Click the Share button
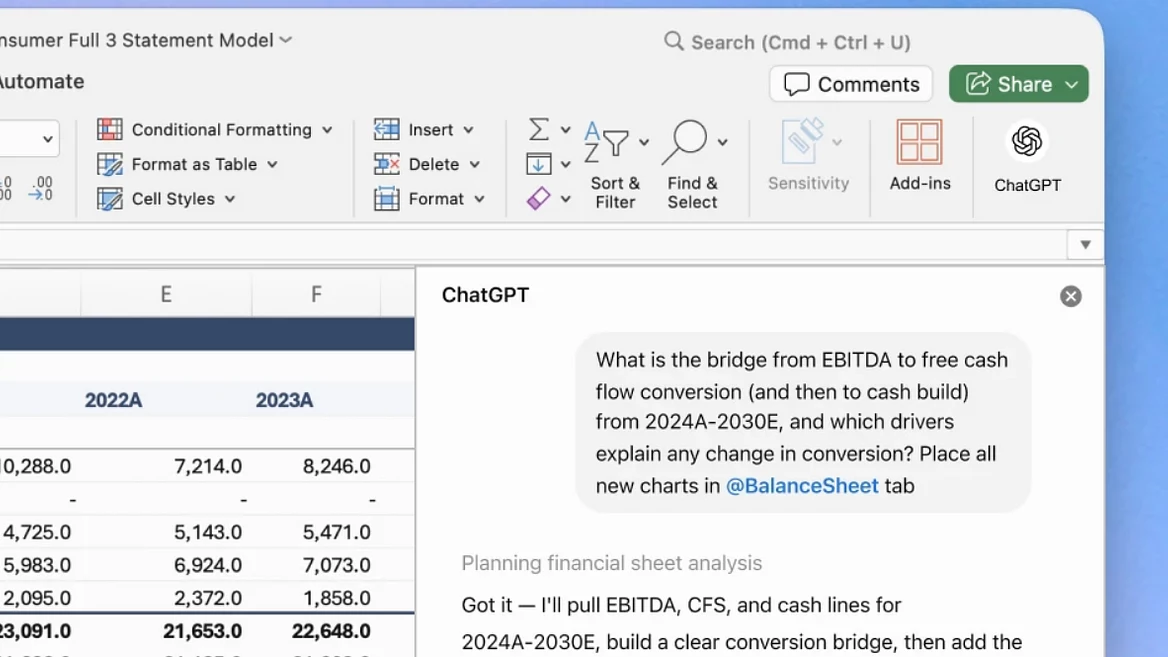This screenshot has width=1168, height=657. (x=1018, y=84)
